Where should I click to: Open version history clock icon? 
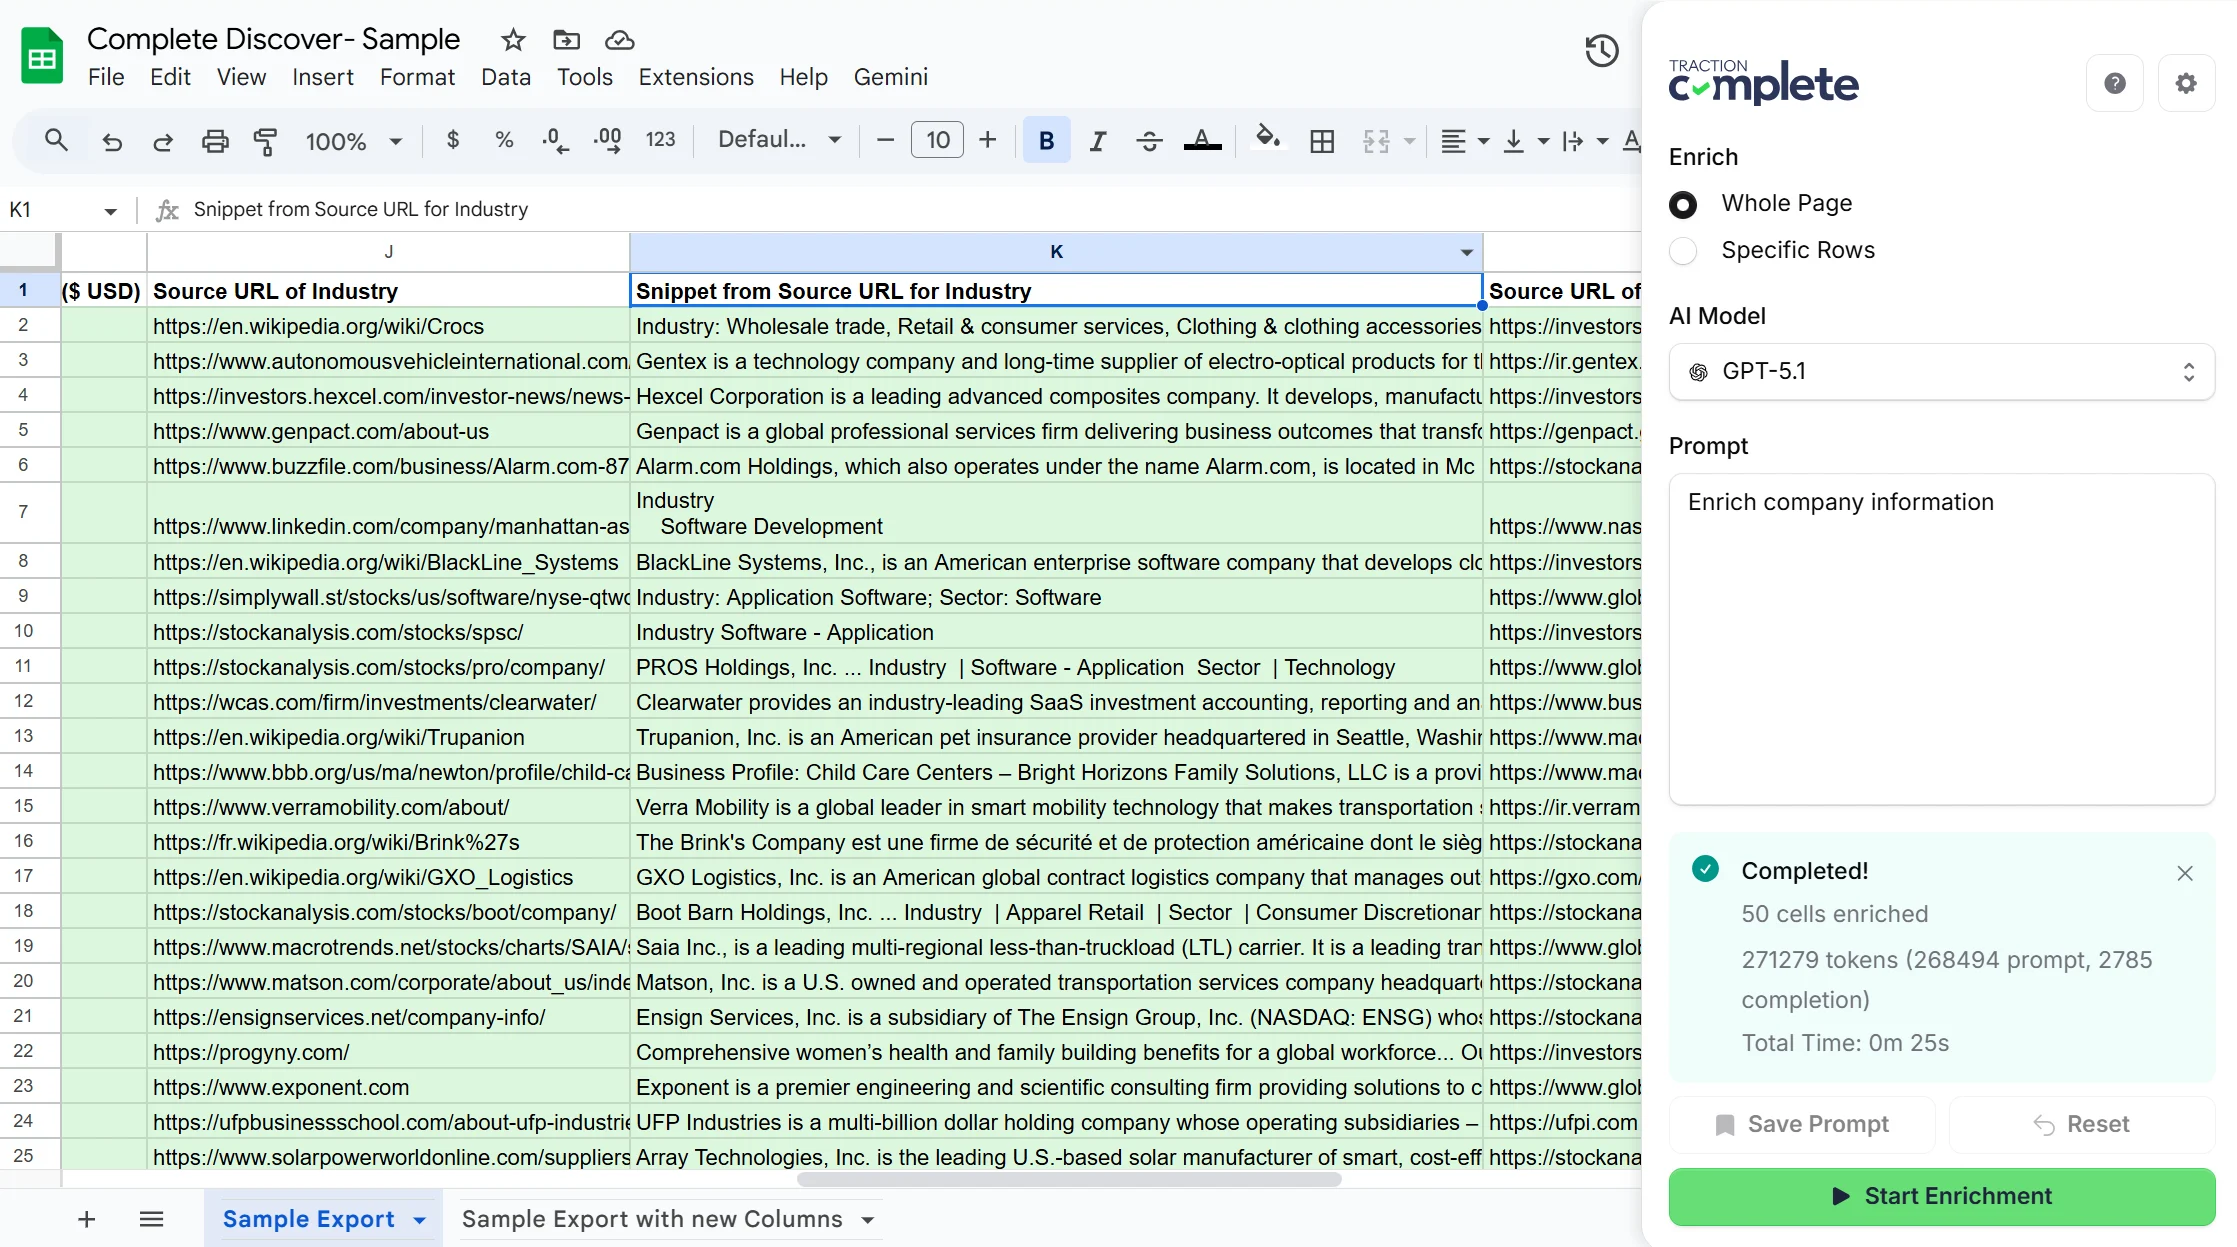[x=1601, y=50]
